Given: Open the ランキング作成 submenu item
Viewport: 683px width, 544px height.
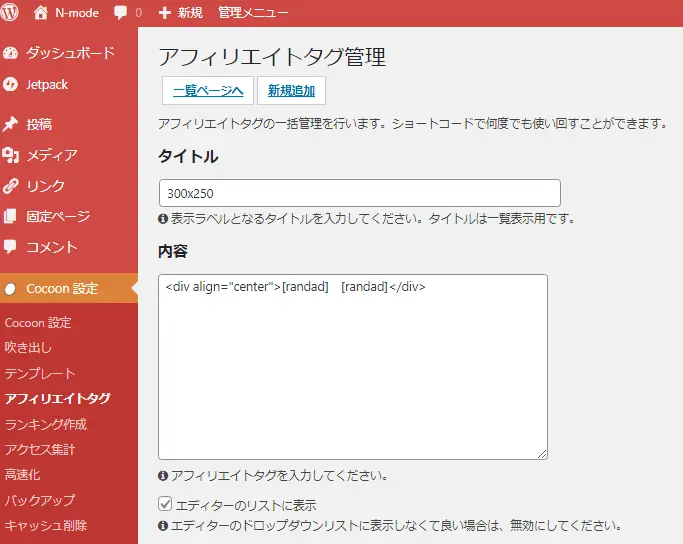Looking at the screenshot, I should tap(45, 424).
